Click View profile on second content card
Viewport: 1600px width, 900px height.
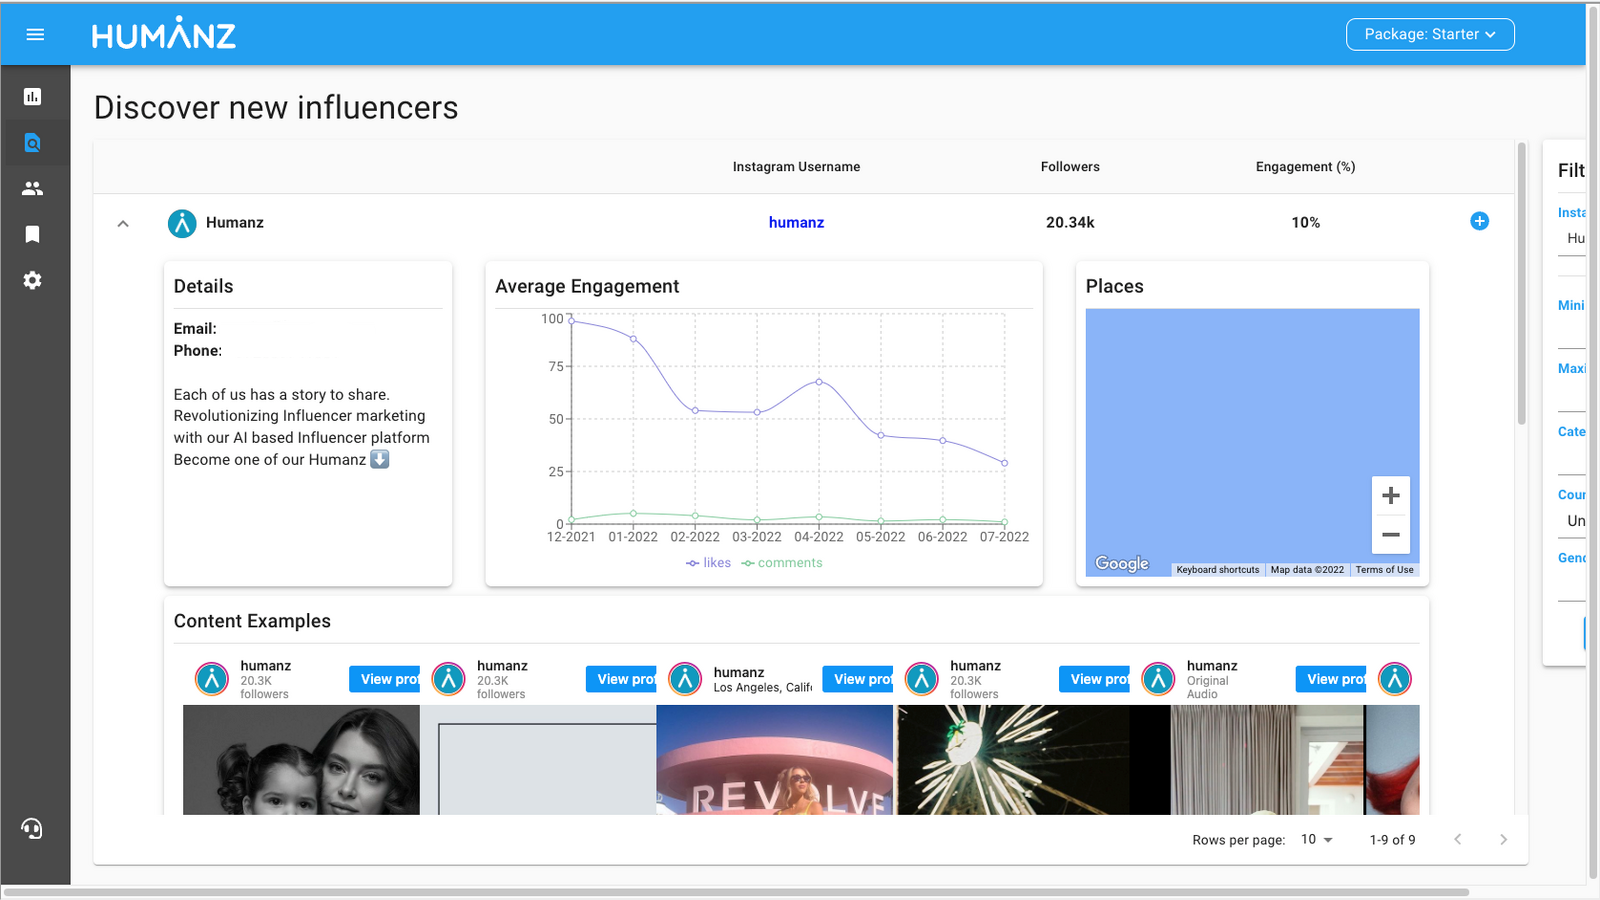622,679
